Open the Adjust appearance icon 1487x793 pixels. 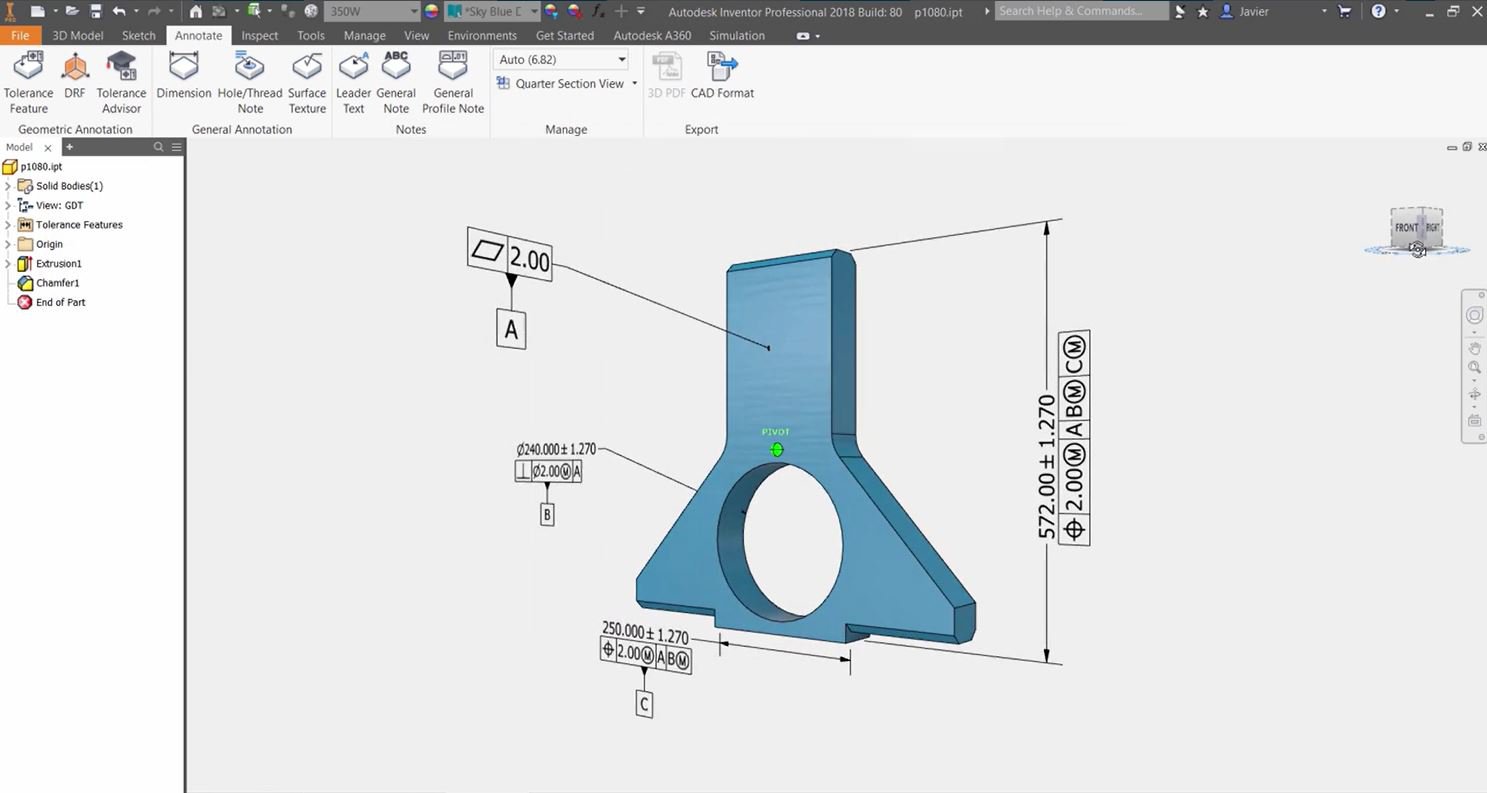[x=552, y=11]
